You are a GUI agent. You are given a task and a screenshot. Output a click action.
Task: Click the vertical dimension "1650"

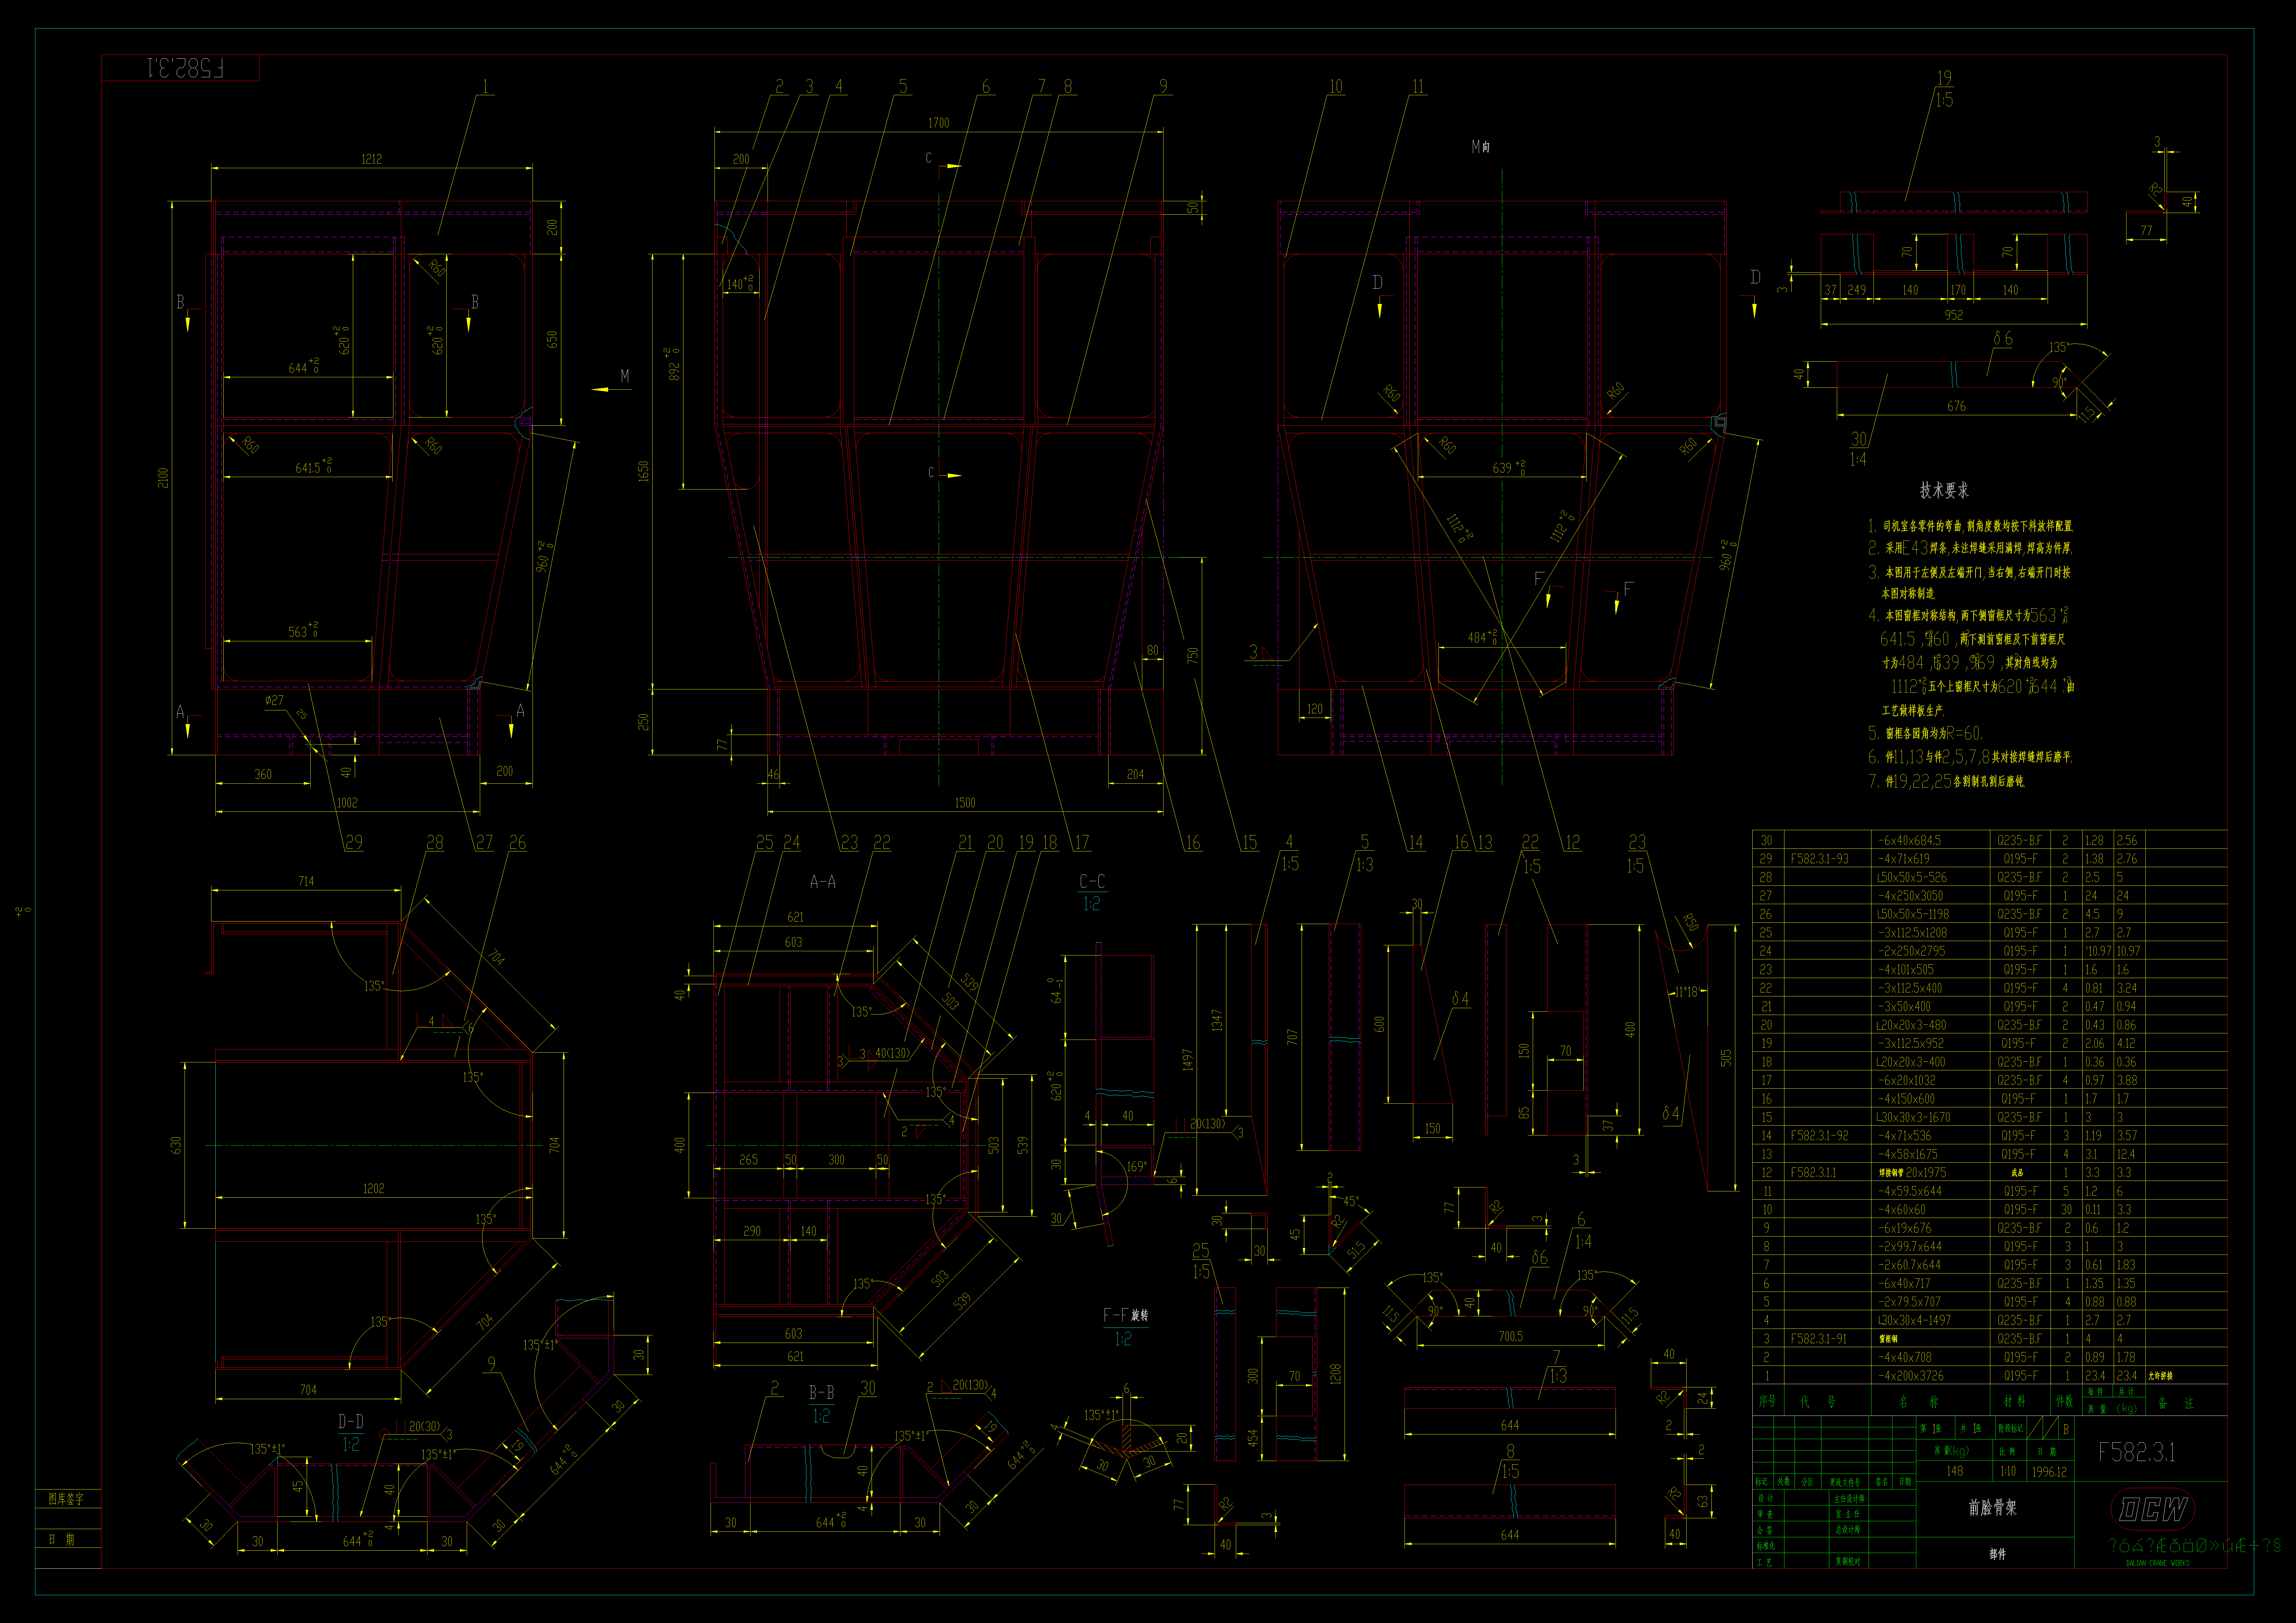click(x=644, y=471)
